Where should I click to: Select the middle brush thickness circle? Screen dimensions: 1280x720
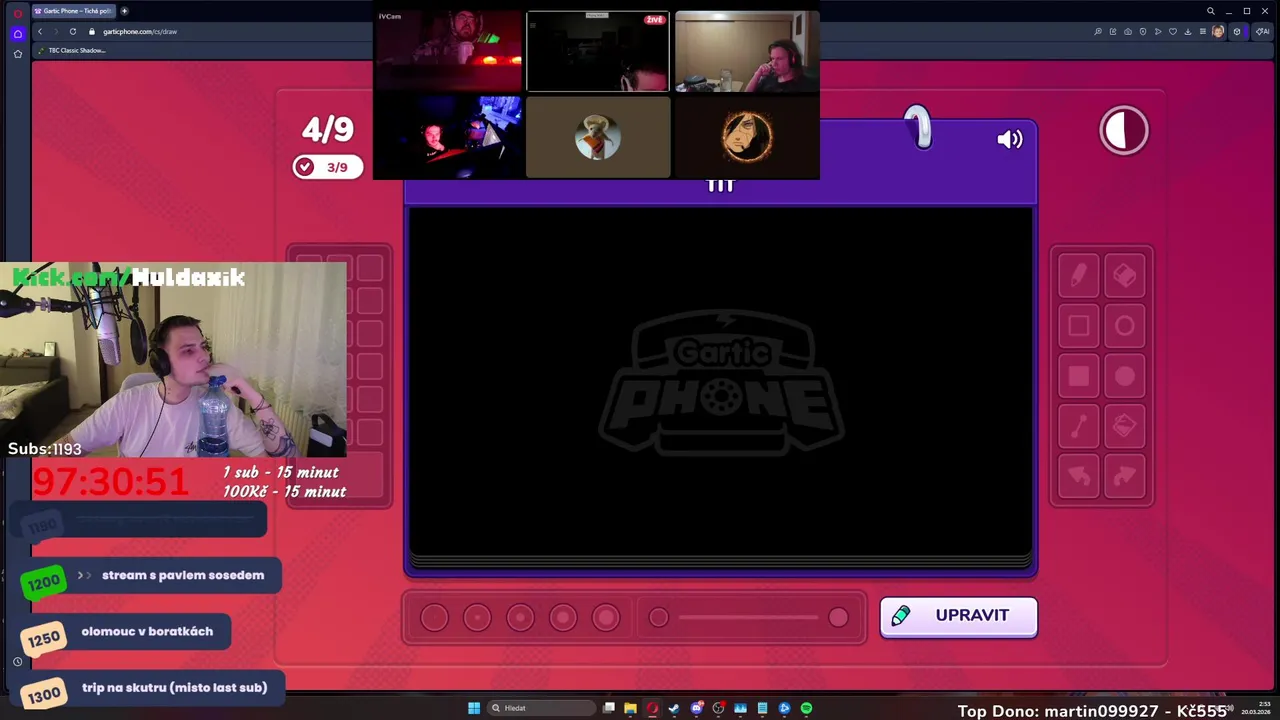click(520, 618)
